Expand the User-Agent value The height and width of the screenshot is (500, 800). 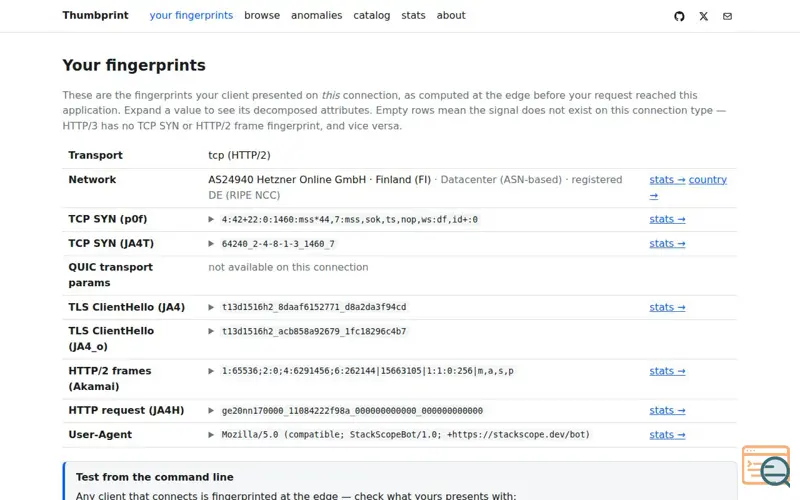(x=211, y=435)
